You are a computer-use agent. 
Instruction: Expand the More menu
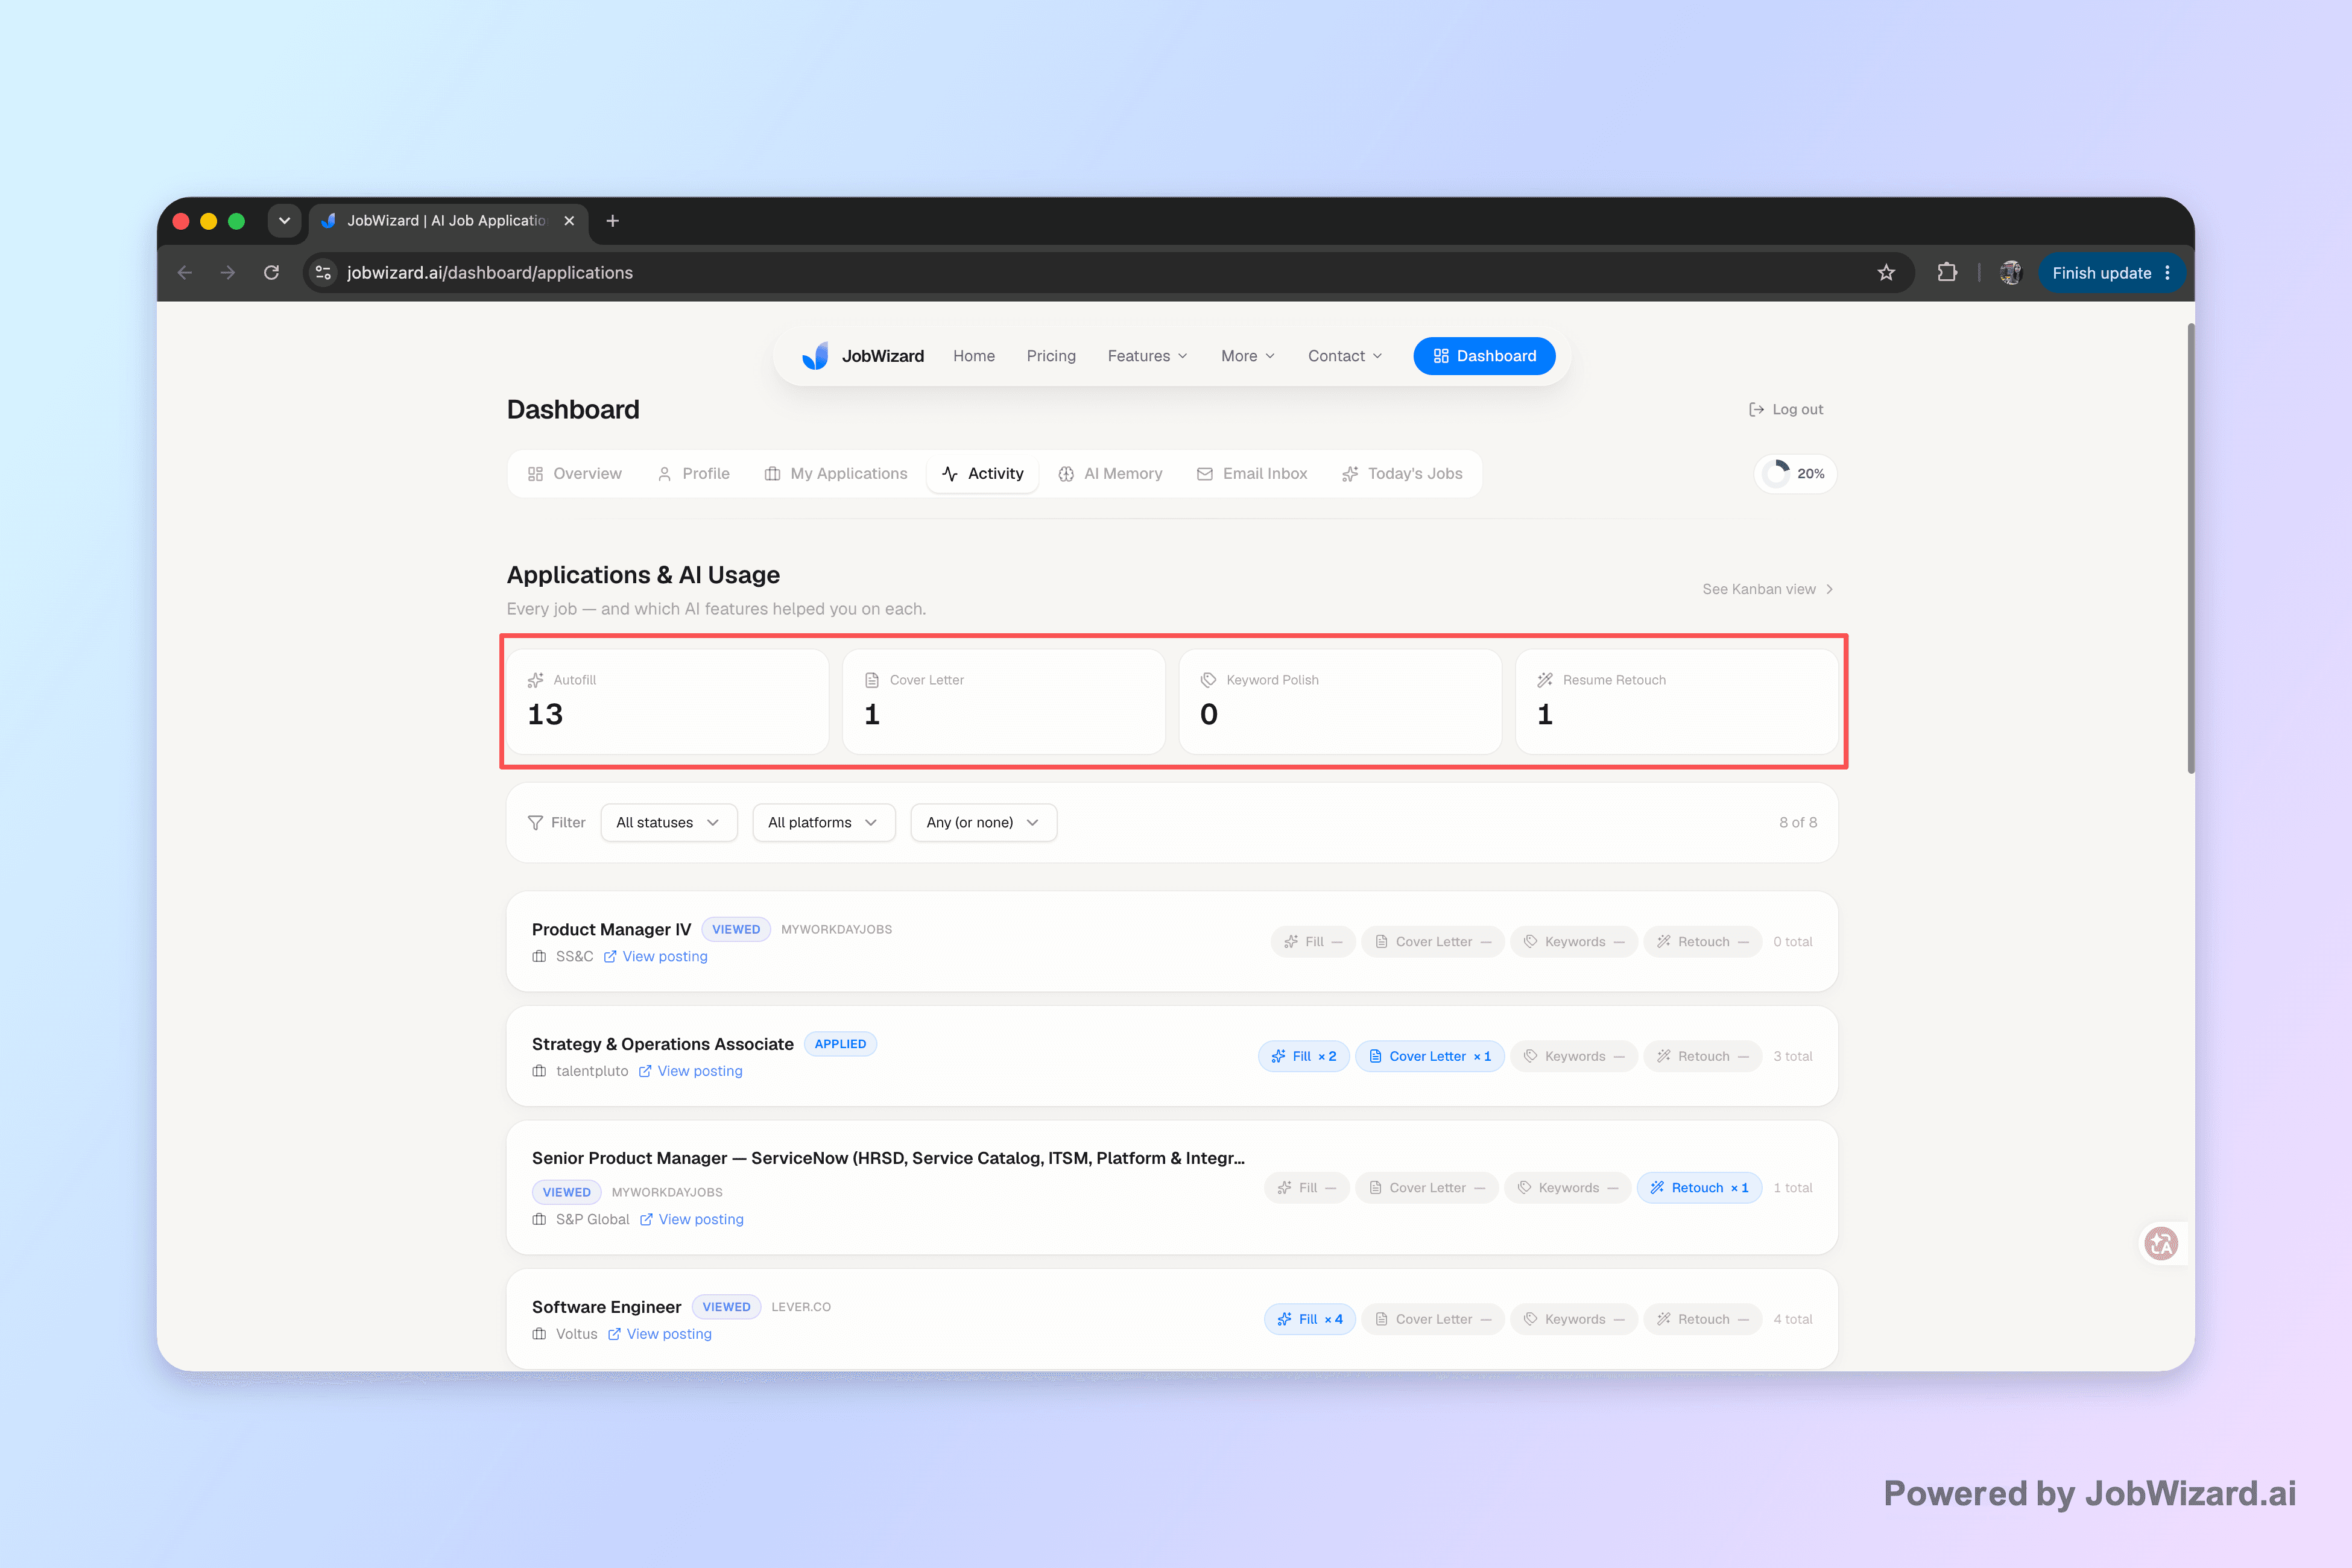[1248, 356]
